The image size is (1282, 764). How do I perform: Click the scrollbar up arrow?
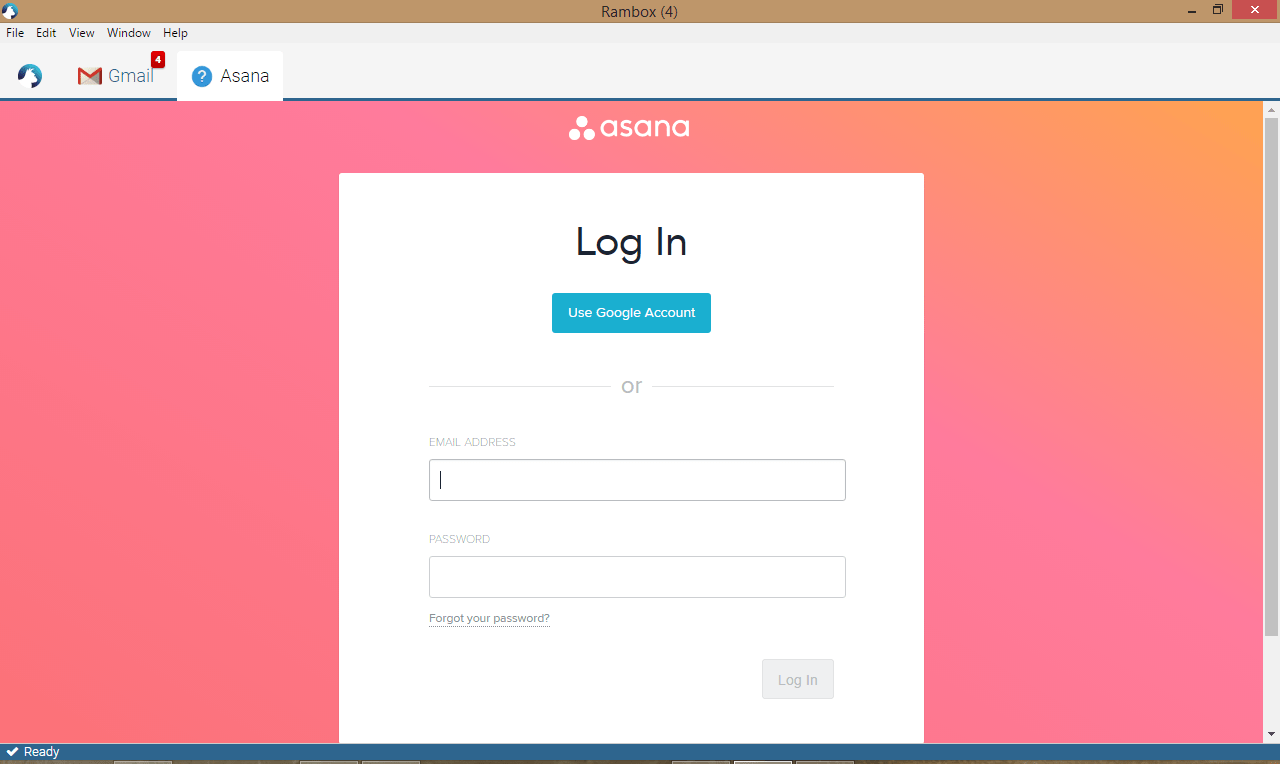pos(1272,109)
